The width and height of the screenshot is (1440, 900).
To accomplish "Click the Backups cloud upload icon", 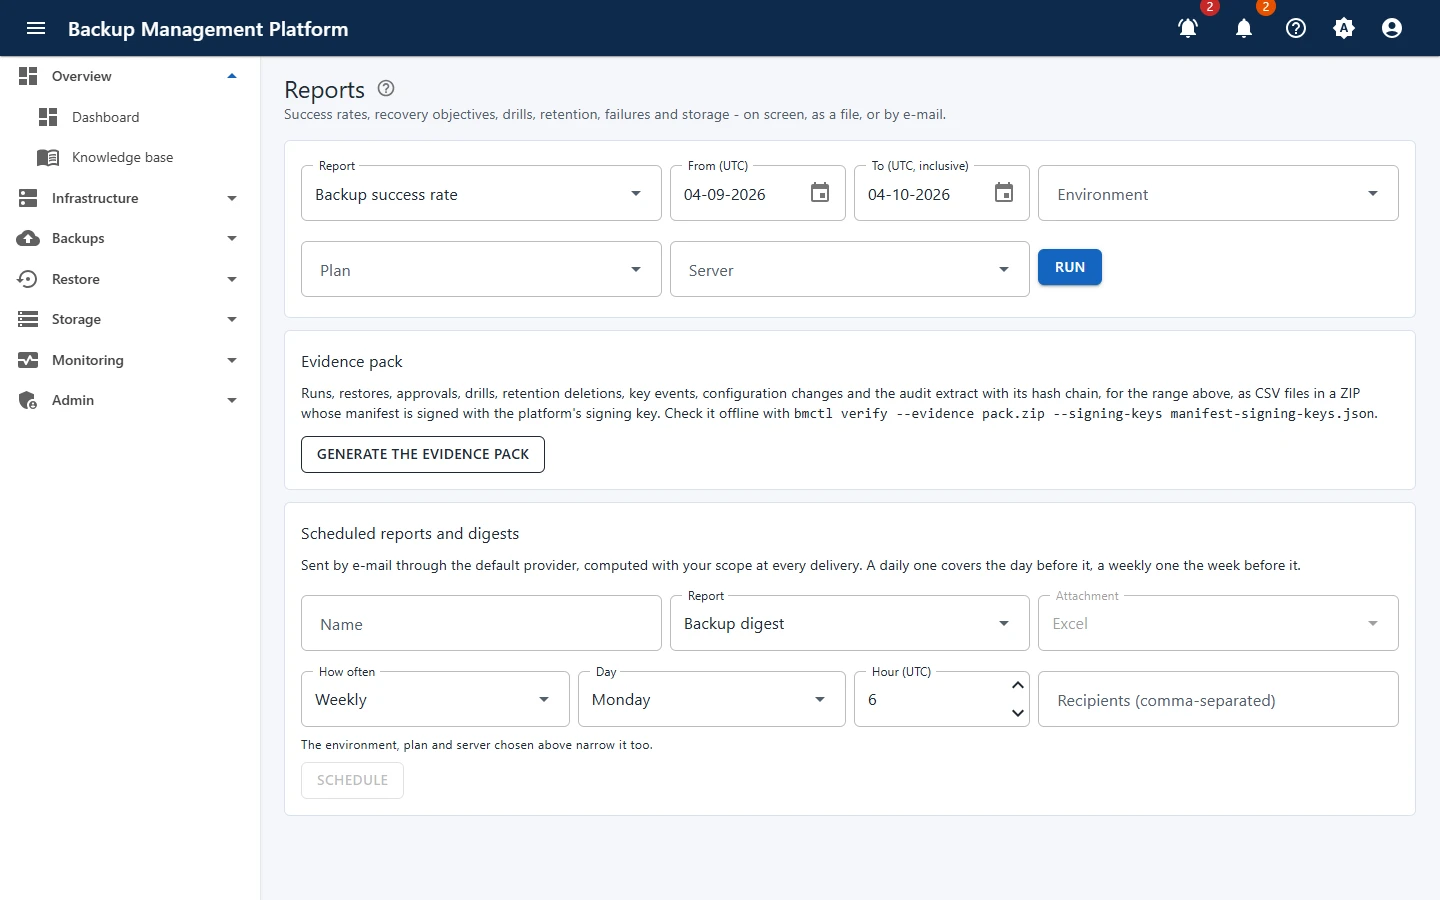I will click(x=28, y=238).
